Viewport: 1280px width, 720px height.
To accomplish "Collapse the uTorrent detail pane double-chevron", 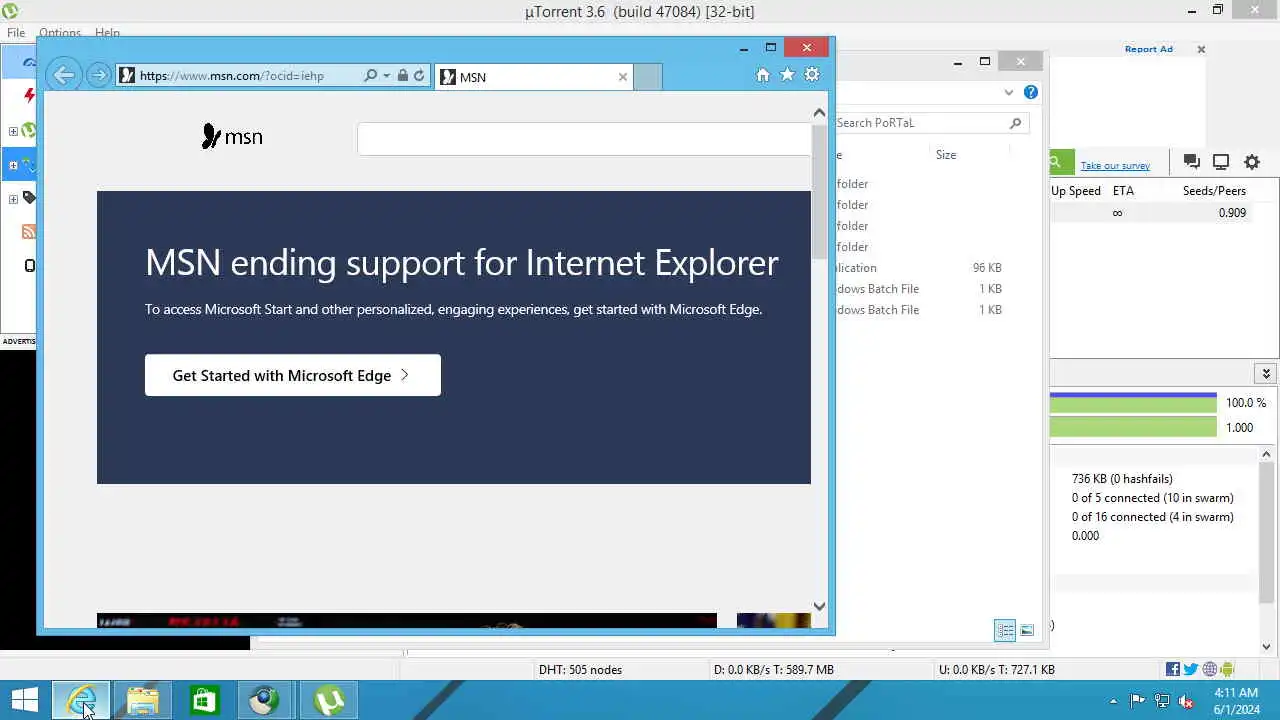I will [x=1266, y=373].
